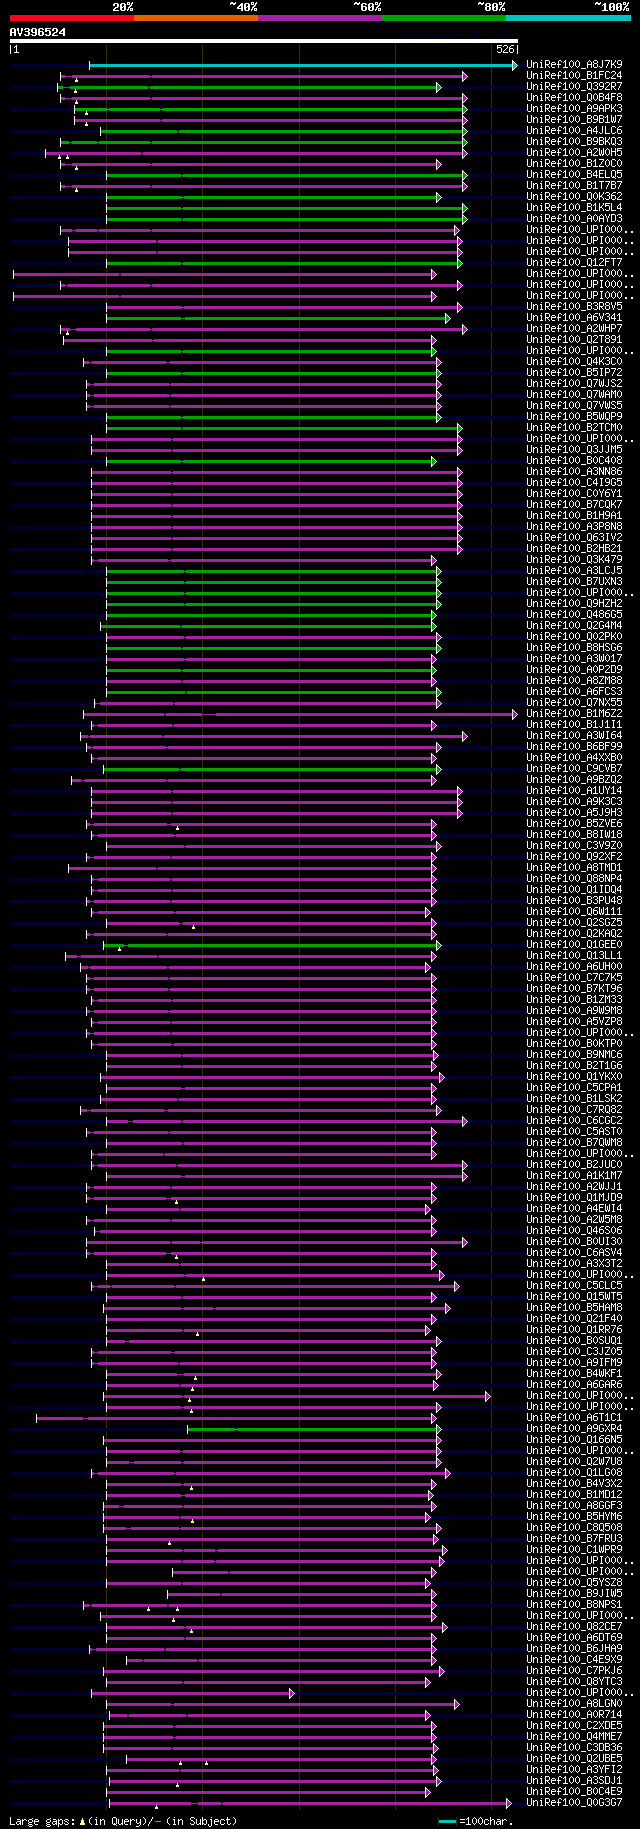Click the white query sequence ruler bar
This screenshot has height=1829, width=640.
(x=264, y=42)
